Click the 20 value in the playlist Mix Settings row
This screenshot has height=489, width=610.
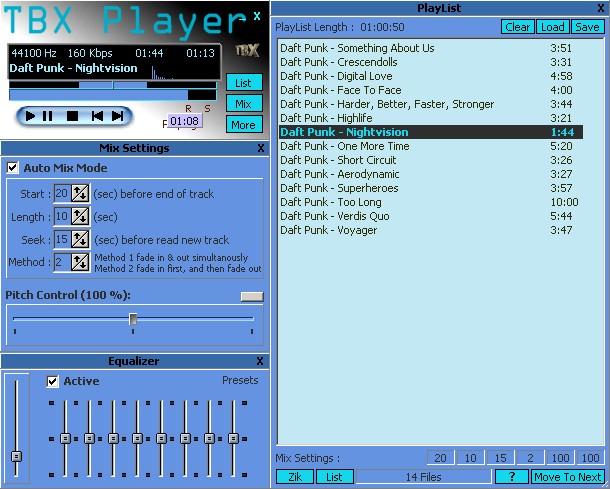[440, 458]
